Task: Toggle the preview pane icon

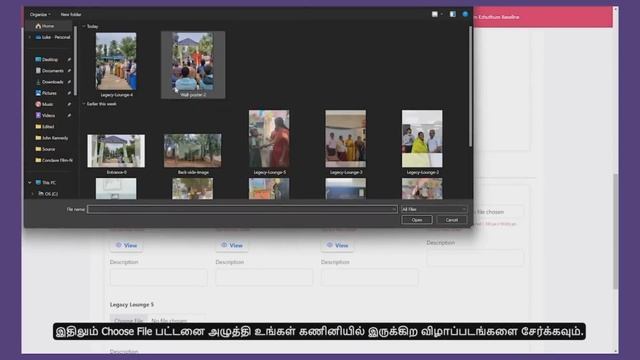Action: pos(453,14)
